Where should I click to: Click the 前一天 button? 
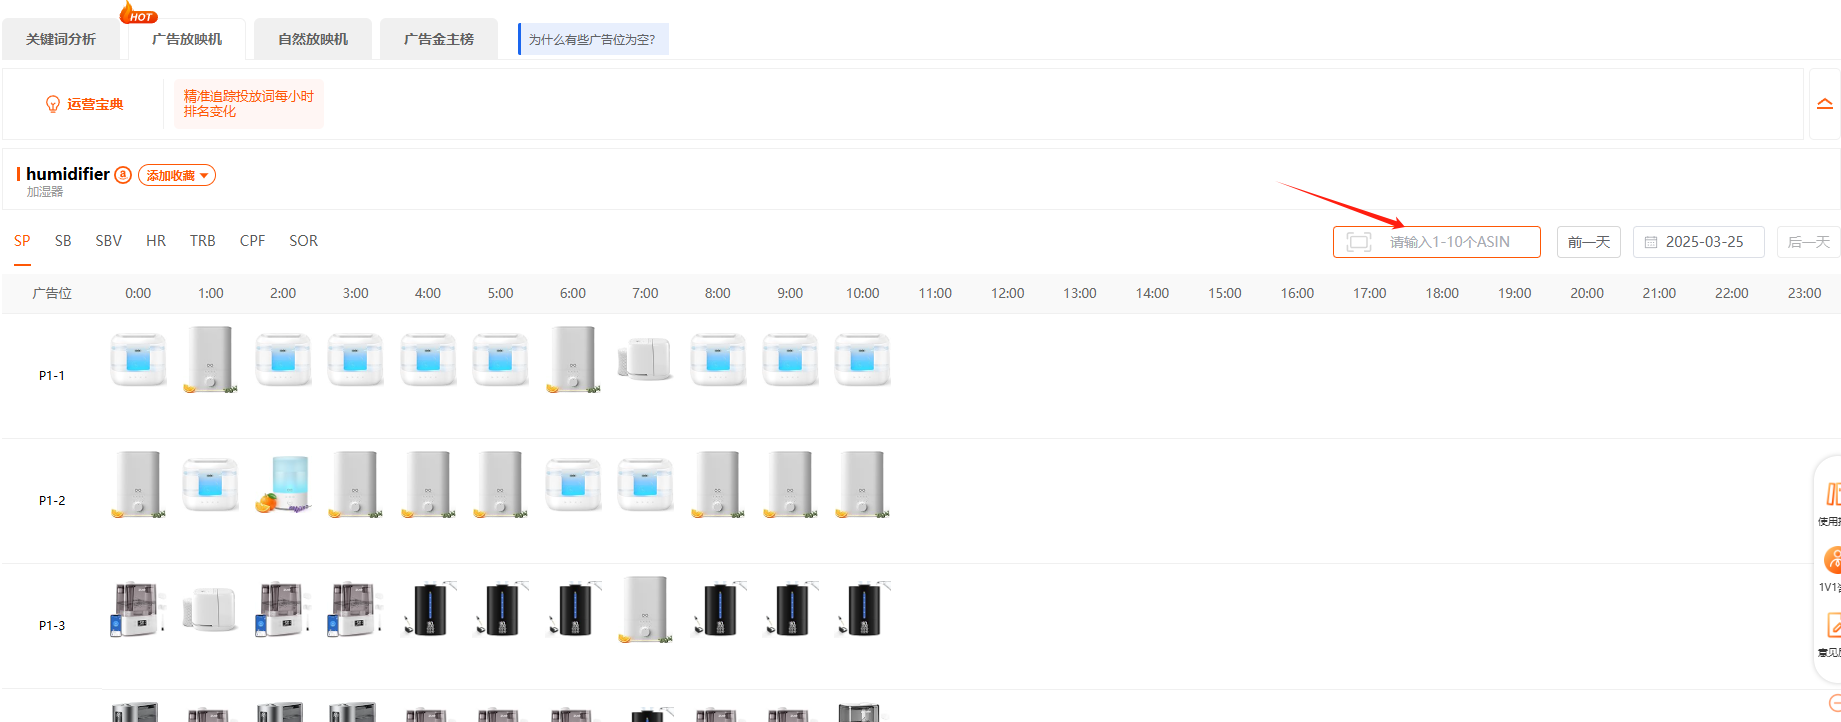click(x=1589, y=242)
